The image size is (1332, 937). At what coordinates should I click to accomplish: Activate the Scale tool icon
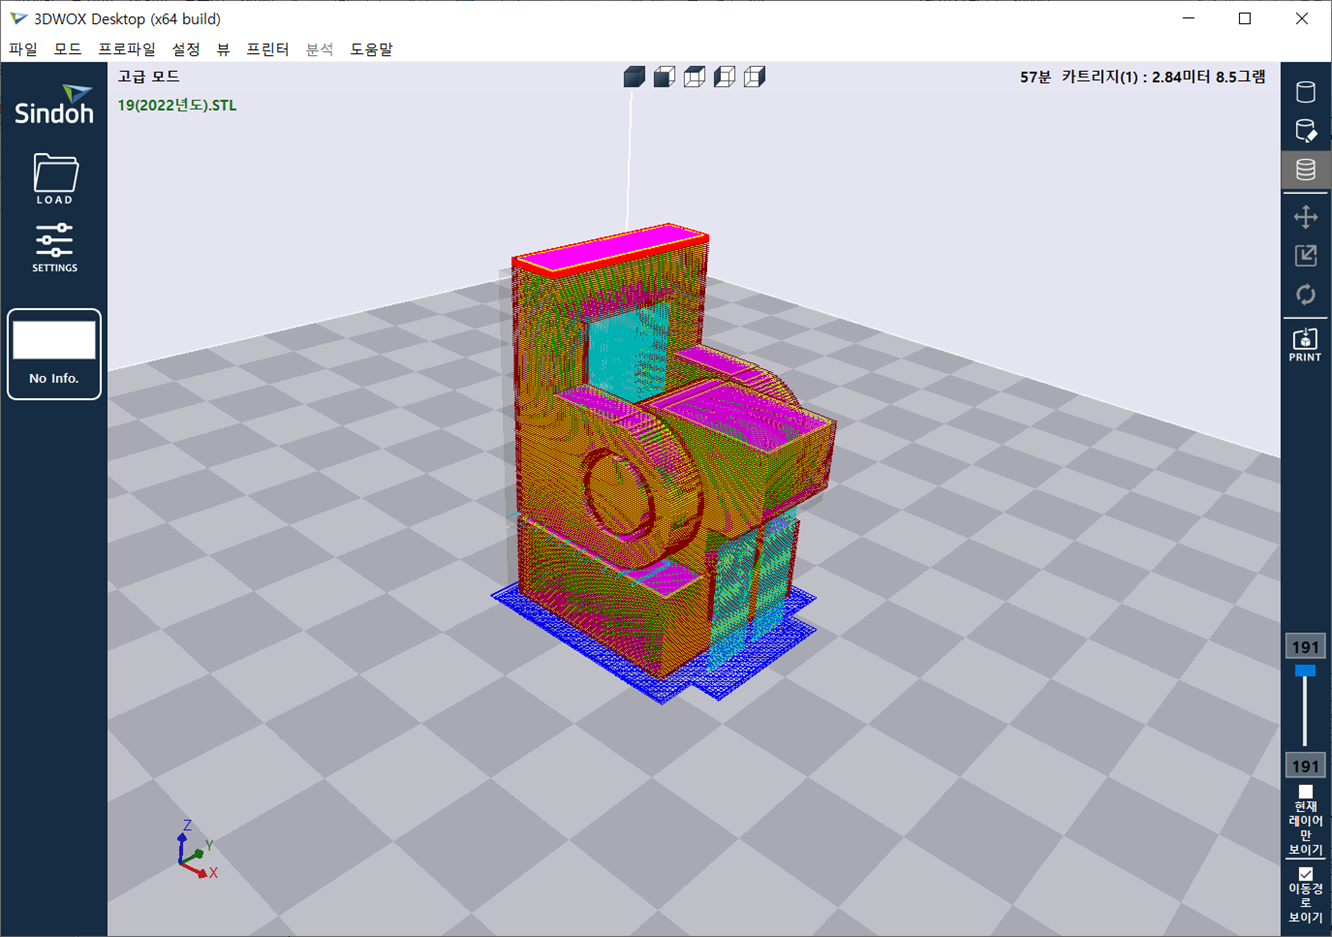click(1305, 256)
